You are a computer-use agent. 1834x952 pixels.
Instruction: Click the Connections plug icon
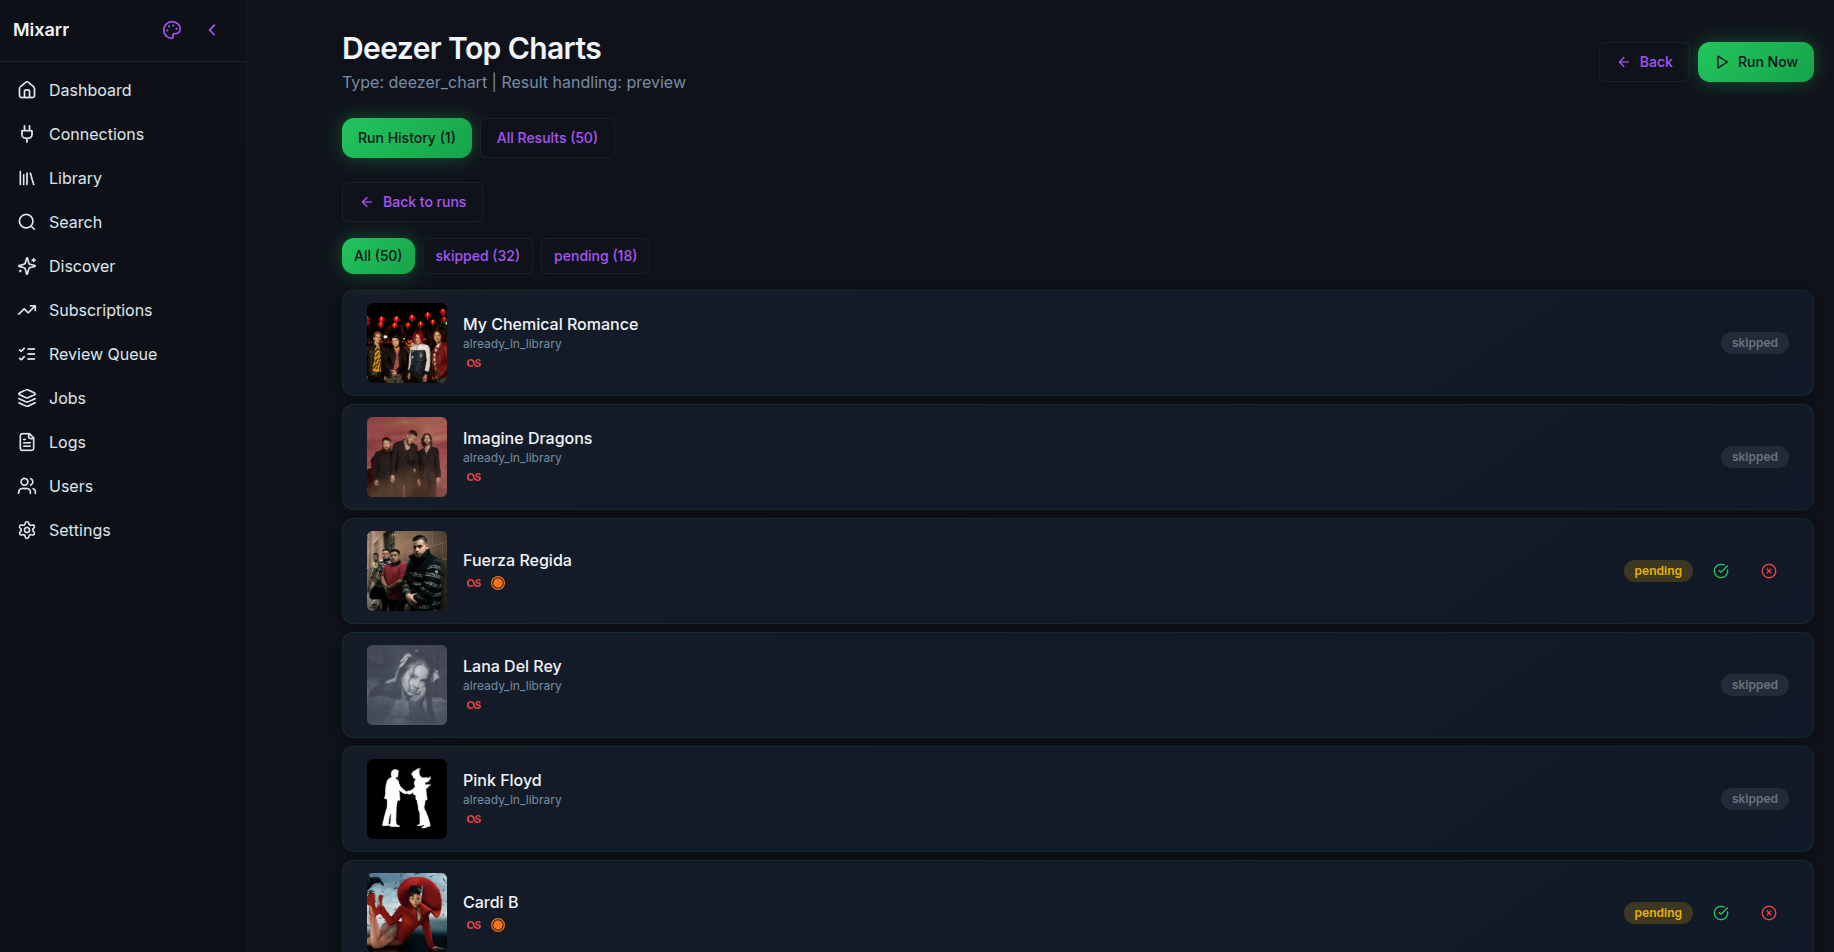coord(27,134)
